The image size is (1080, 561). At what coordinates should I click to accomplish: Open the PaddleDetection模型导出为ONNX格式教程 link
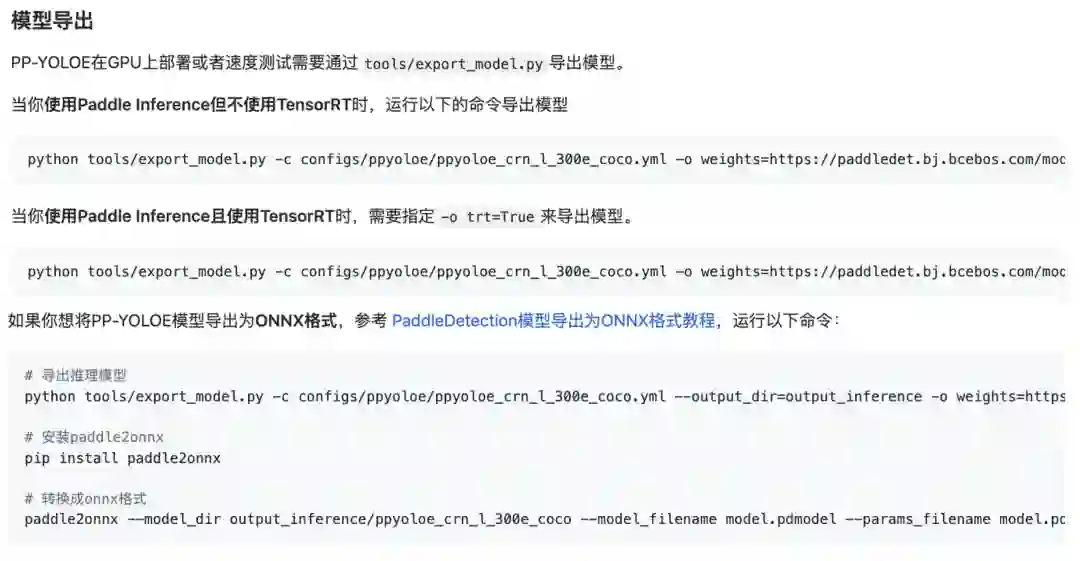[x=553, y=320]
